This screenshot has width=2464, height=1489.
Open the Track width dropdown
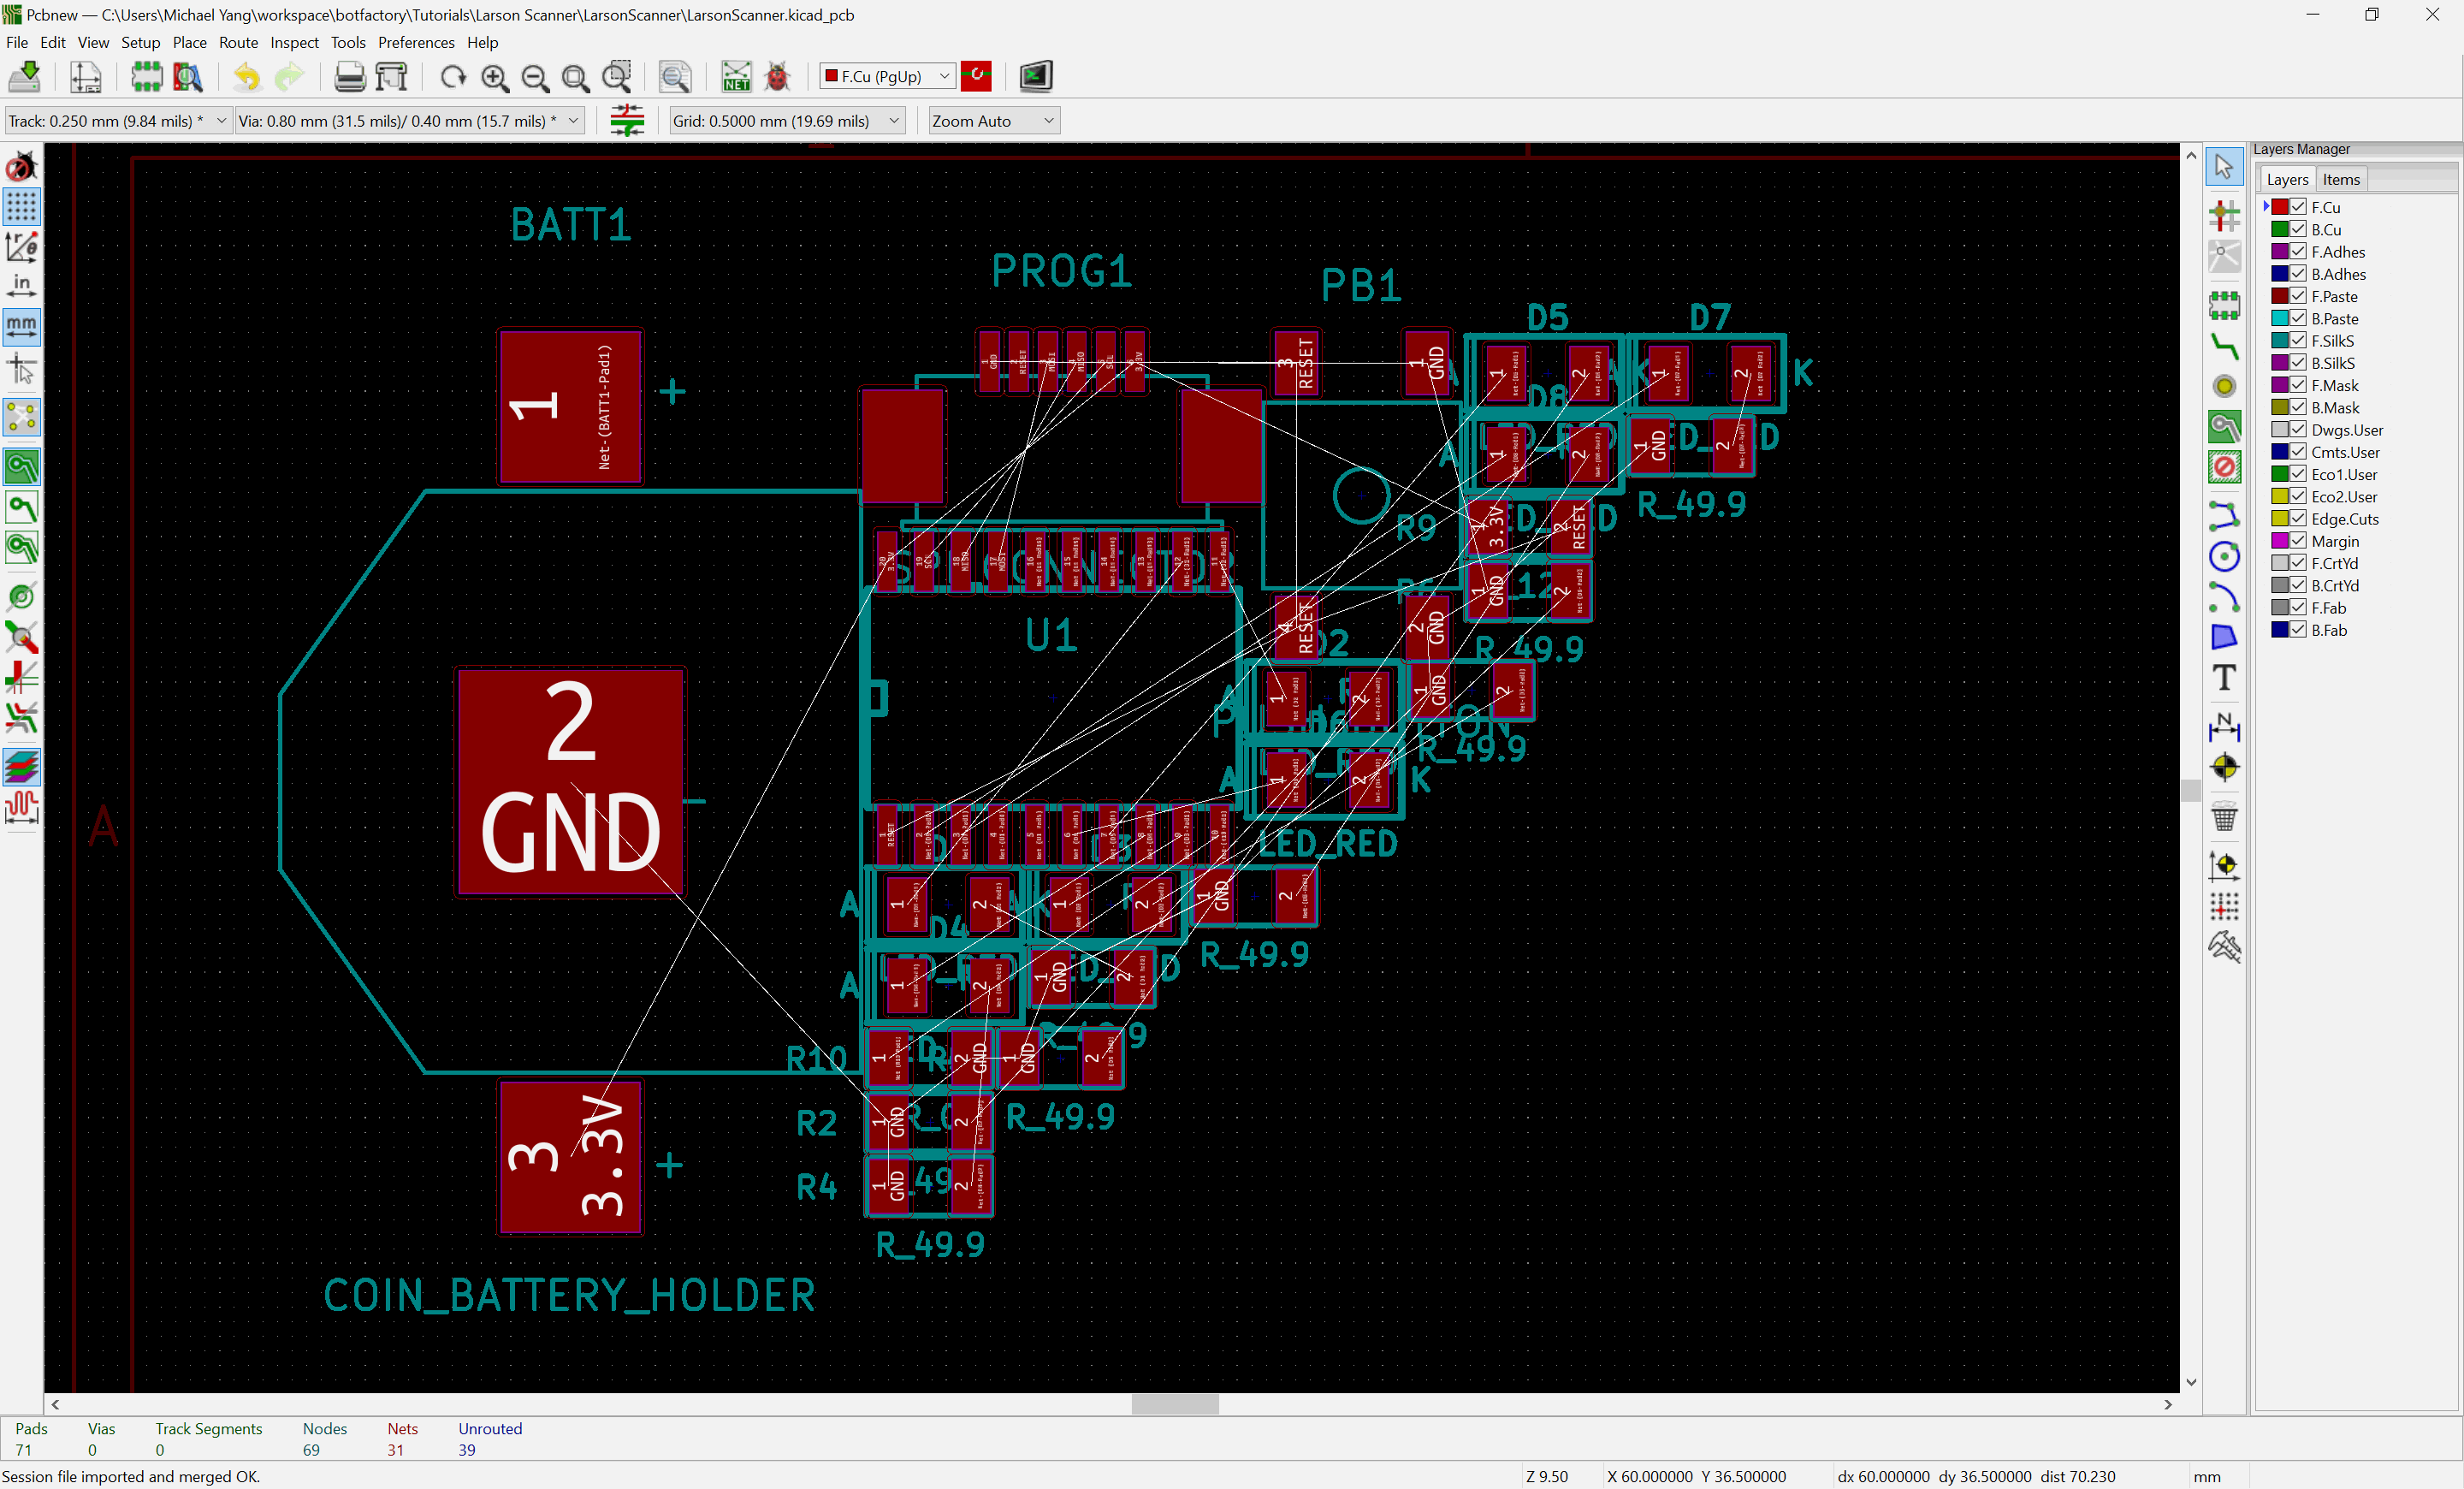[x=118, y=121]
